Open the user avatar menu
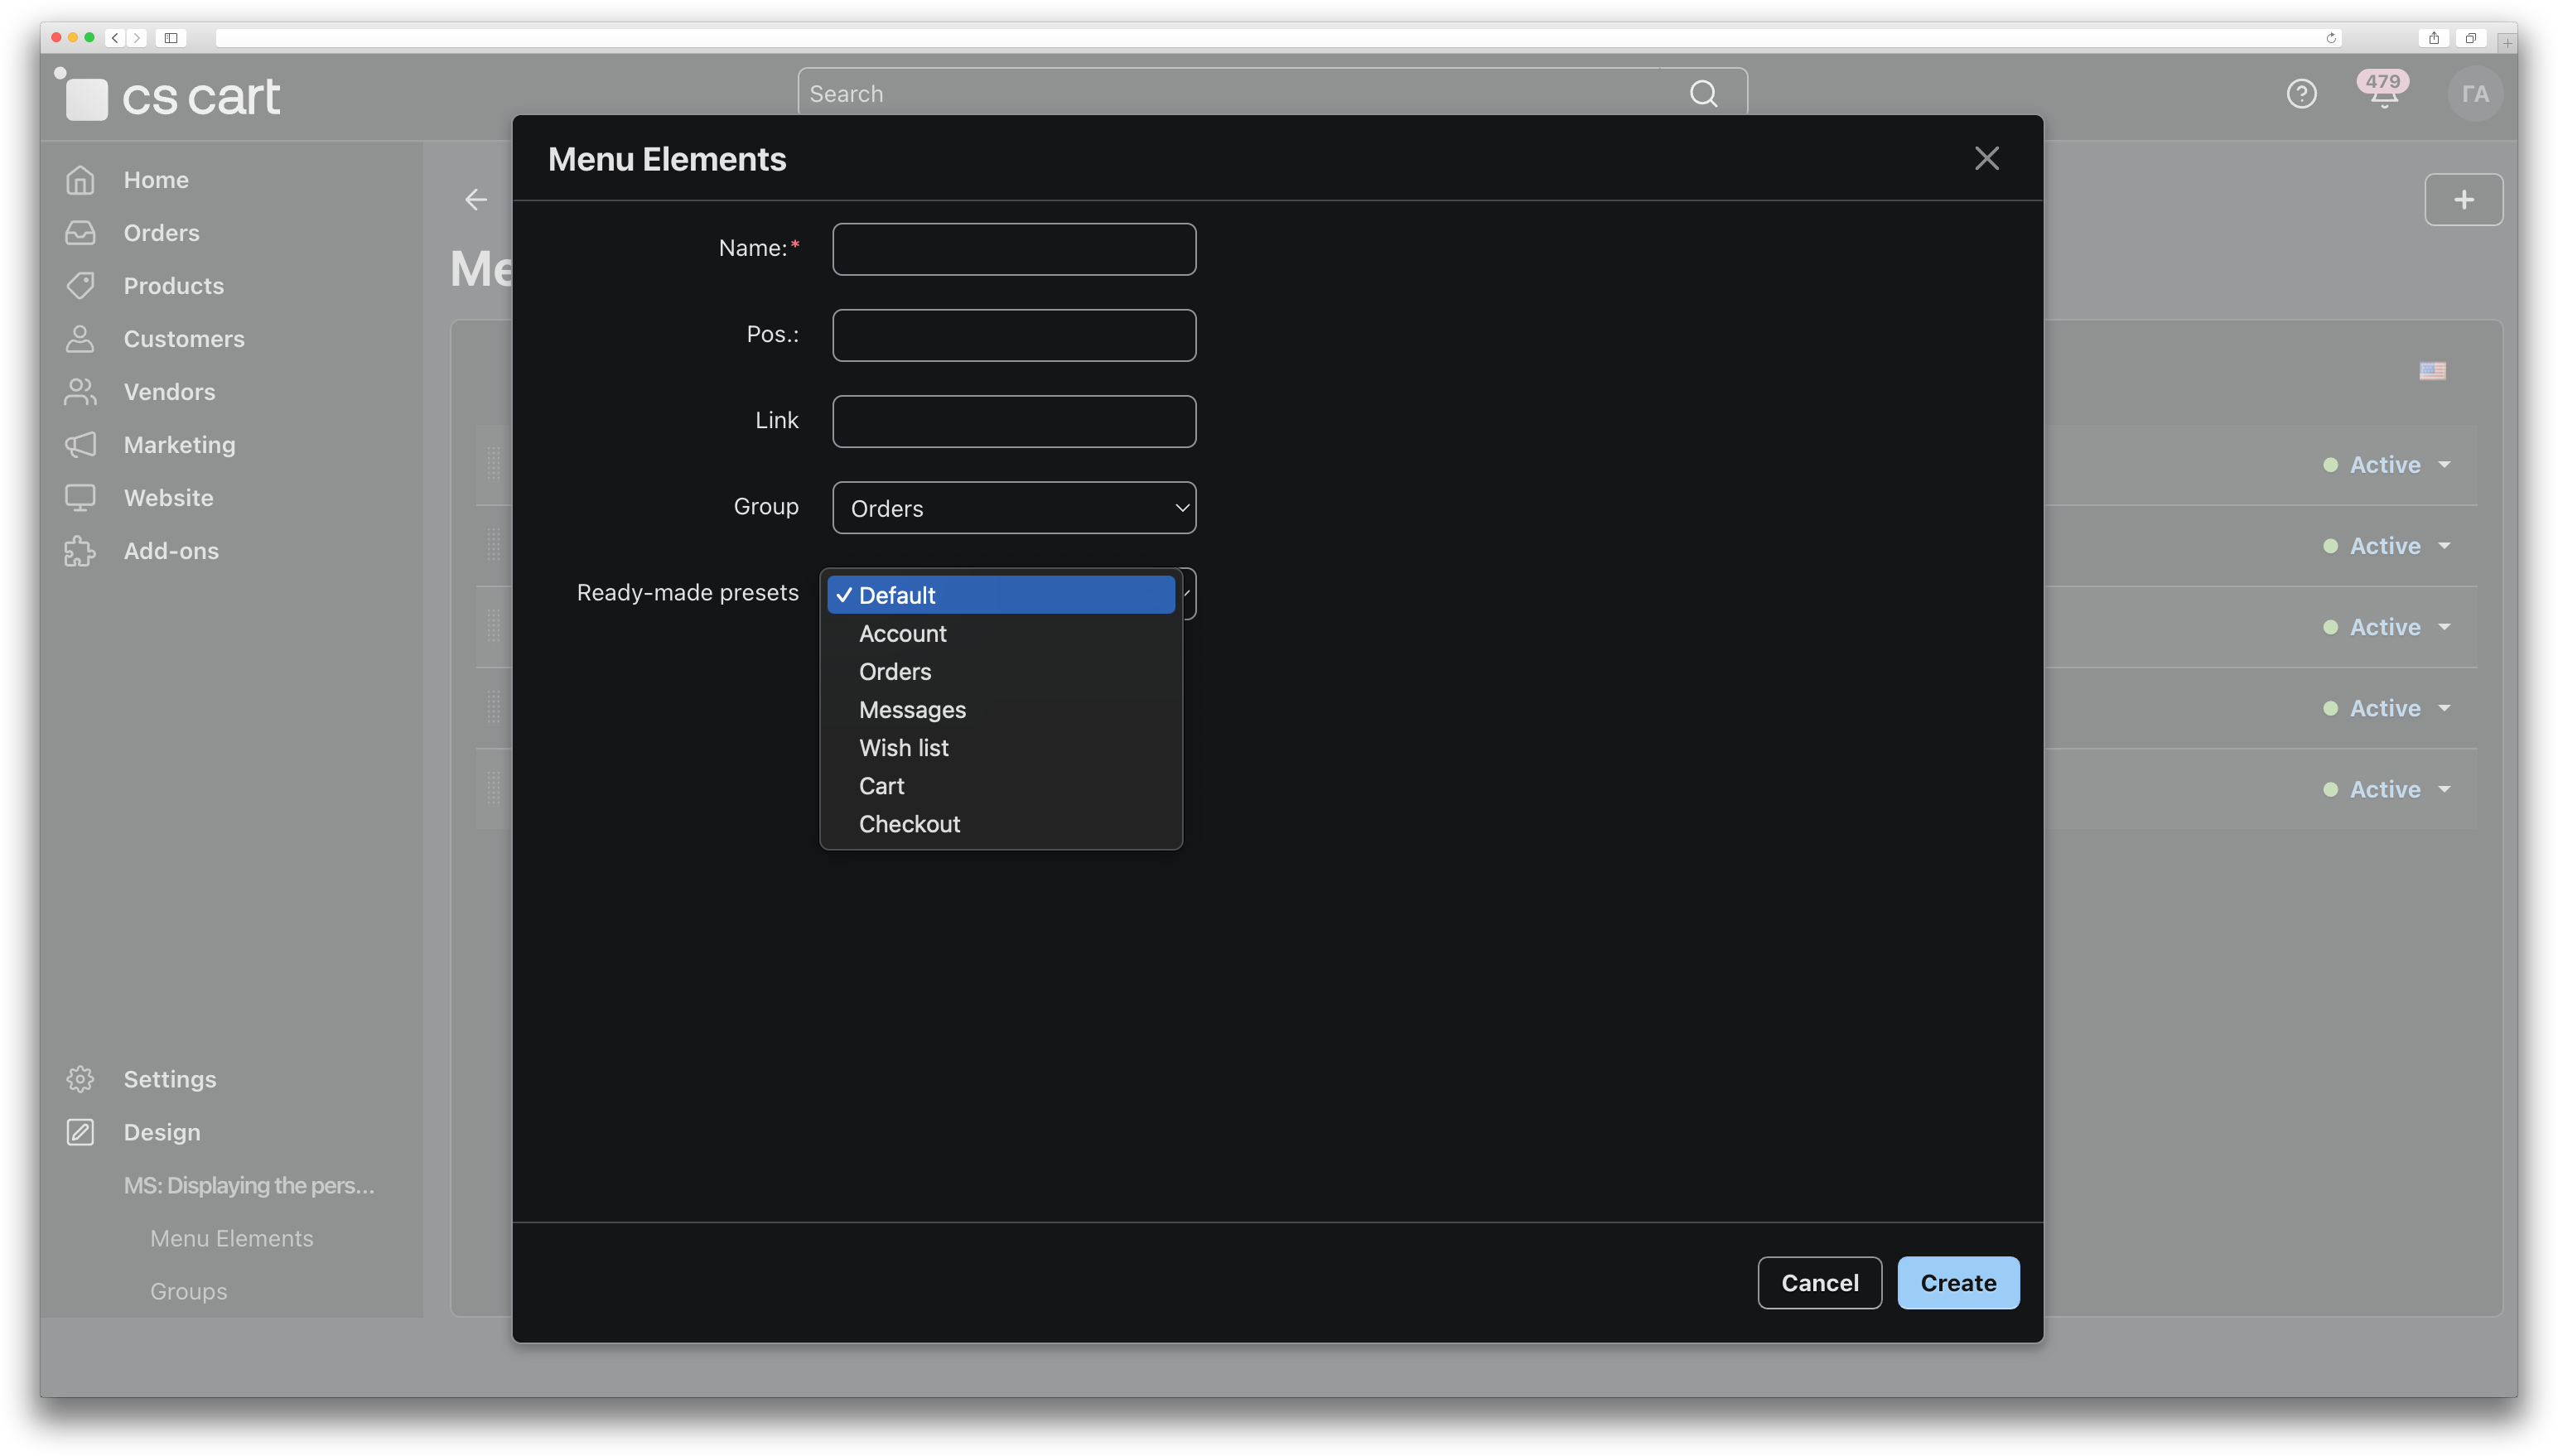This screenshot has width=2558, height=1456. pos(2474,94)
